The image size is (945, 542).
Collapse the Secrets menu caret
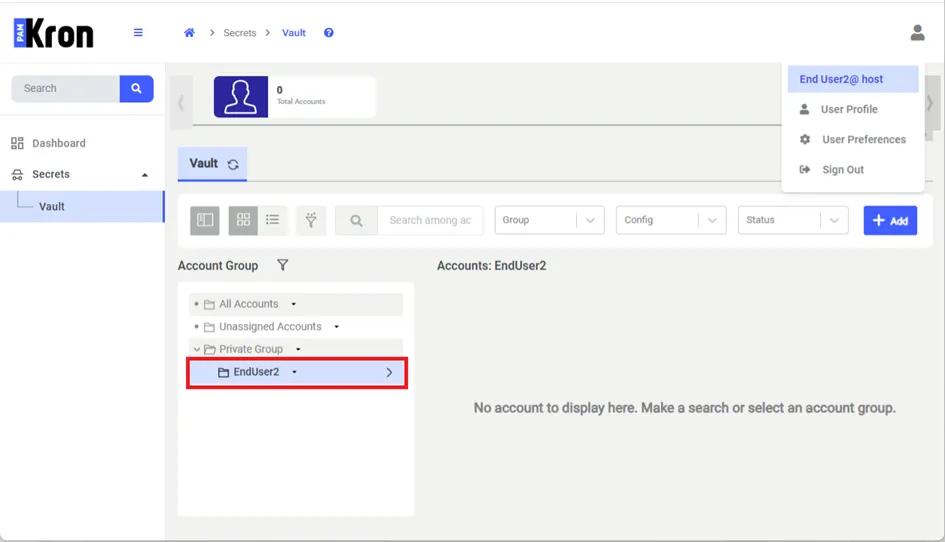pyautogui.click(x=145, y=175)
